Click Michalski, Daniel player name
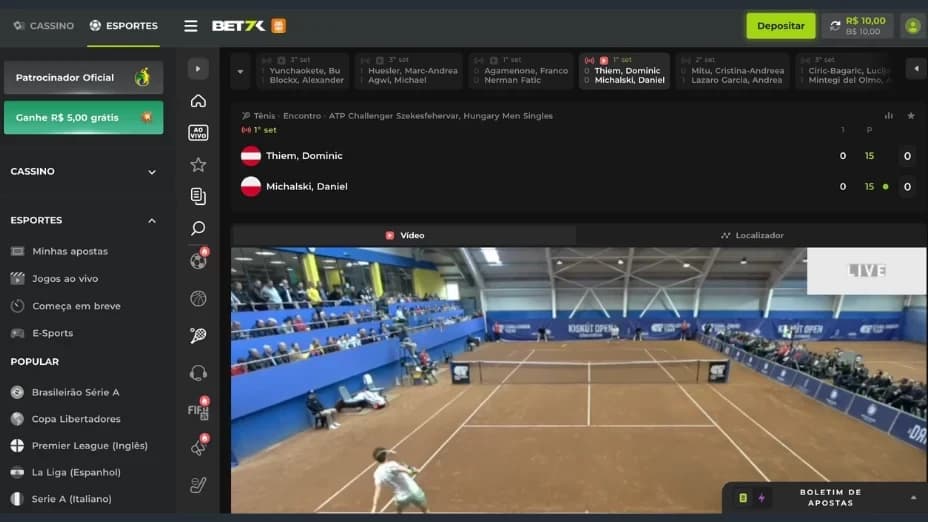The height and width of the screenshot is (522, 928). click(307, 186)
